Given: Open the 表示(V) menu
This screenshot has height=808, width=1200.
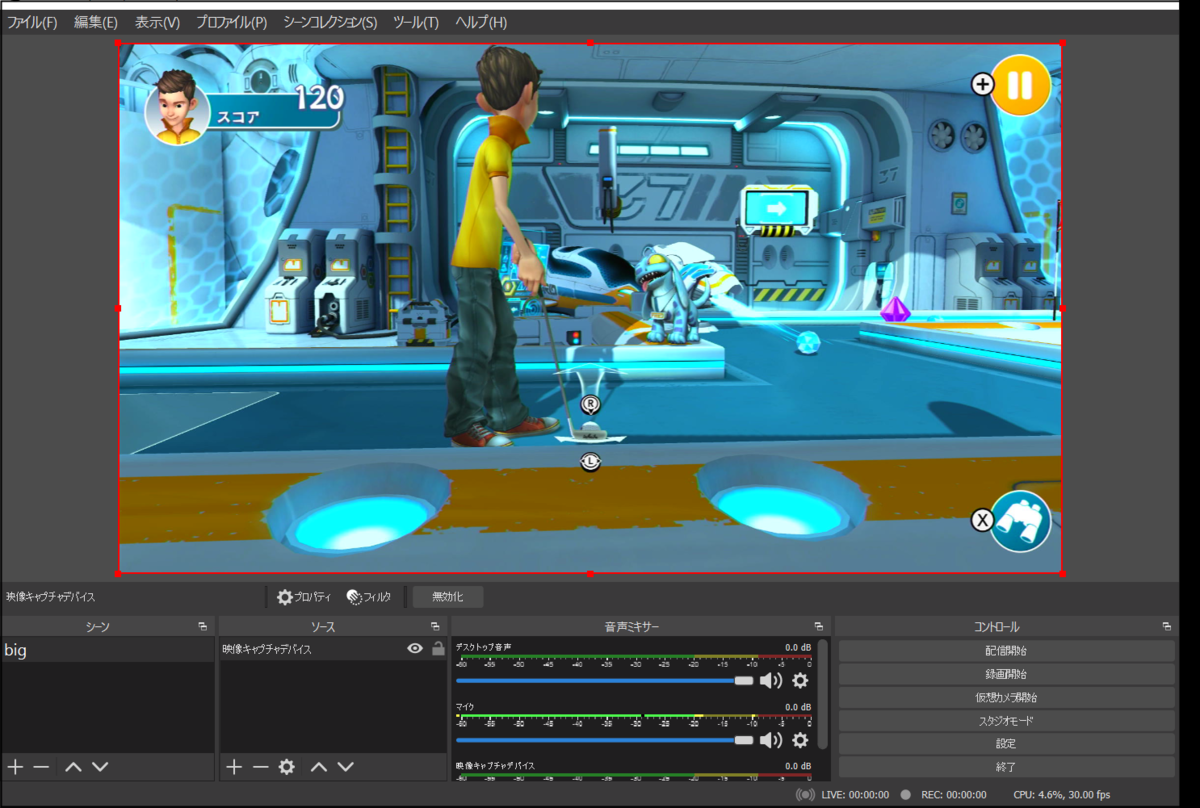Looking at the screenshot, I should tap(158, 22).
